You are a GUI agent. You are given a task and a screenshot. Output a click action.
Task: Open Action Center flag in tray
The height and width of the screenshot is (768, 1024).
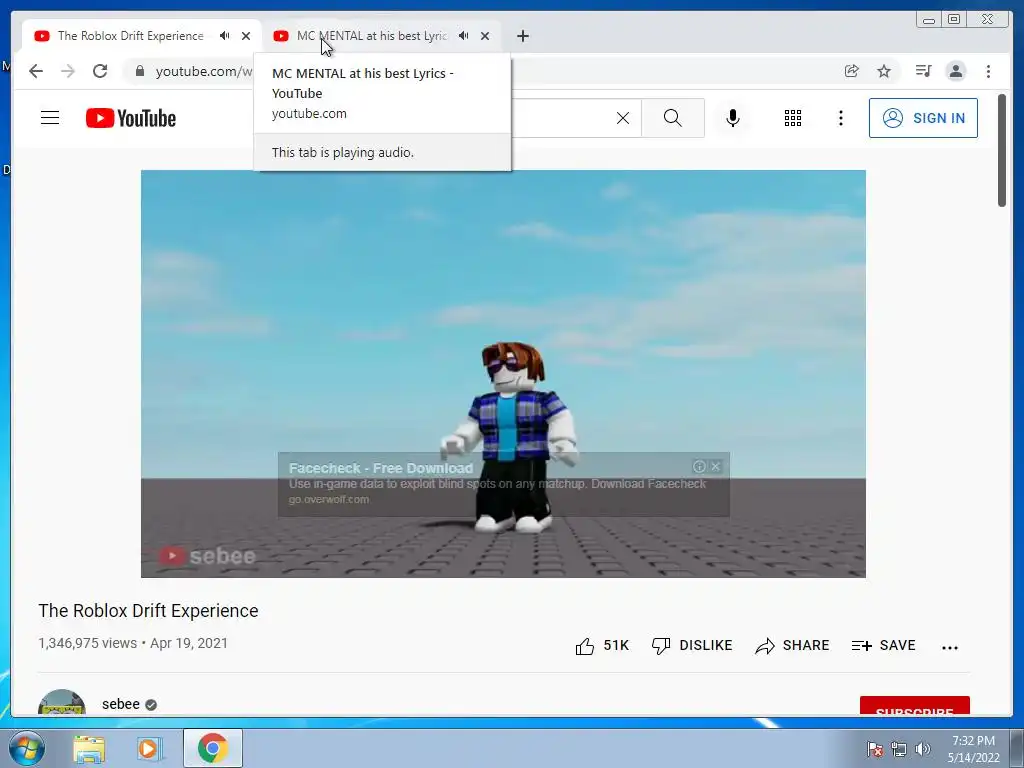tap(874, 749)
